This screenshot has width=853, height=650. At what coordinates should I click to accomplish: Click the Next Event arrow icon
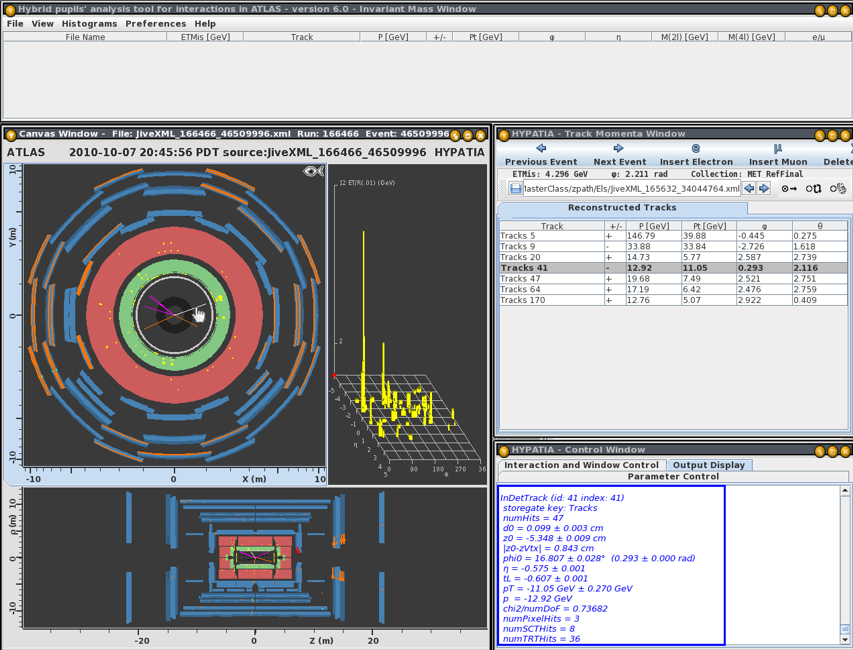click(x=619, y=149)
